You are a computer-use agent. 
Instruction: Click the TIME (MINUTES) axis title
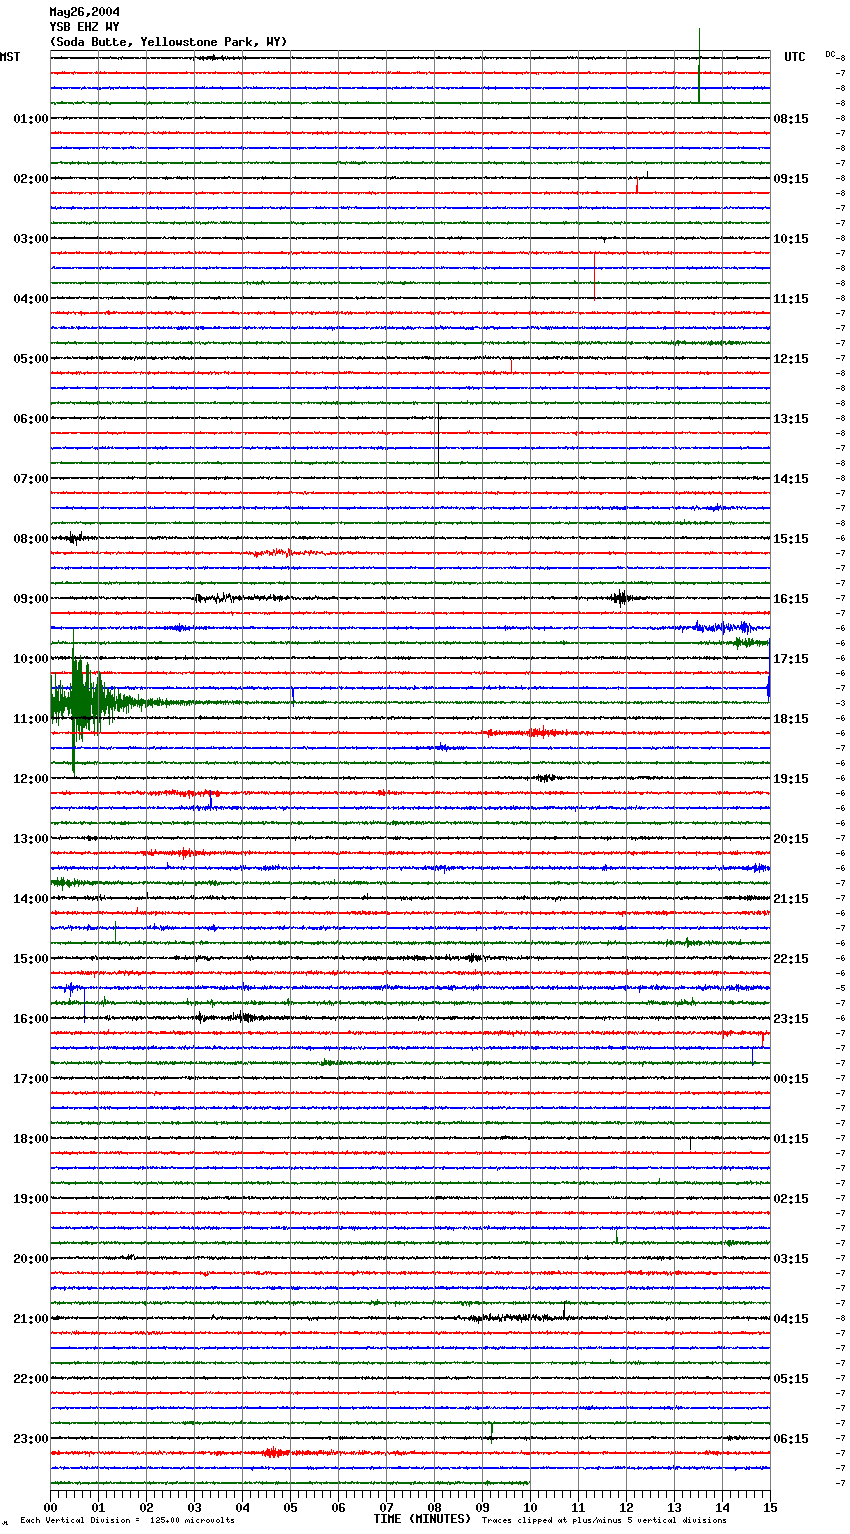pyautogui.click(x=422, y=1519)
